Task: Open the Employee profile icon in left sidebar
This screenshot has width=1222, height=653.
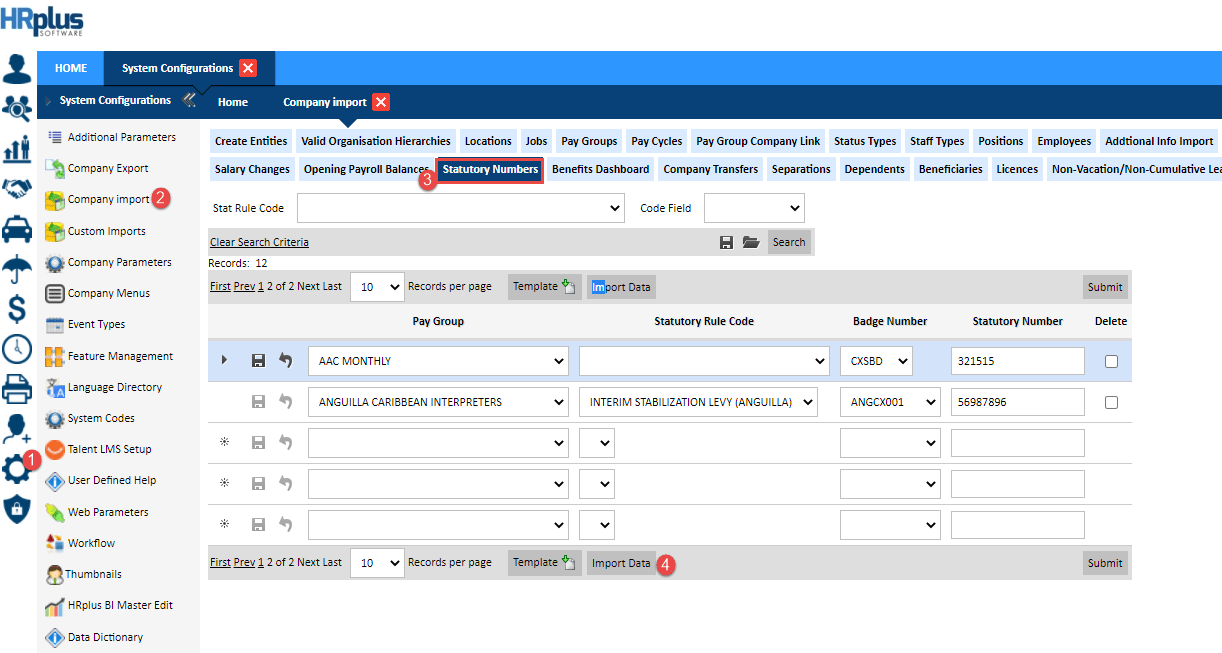Action: pyautogui.click(x=16, y=68)
